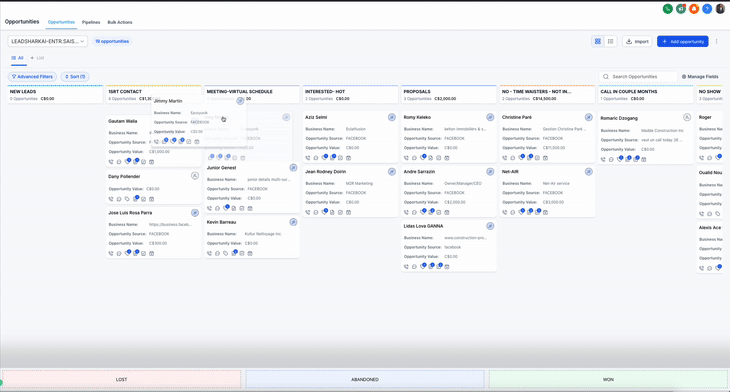This screenshot has height=392, width=730.
Task: Click the phone icon on Romy Keleko card
Action: point(406,158)
